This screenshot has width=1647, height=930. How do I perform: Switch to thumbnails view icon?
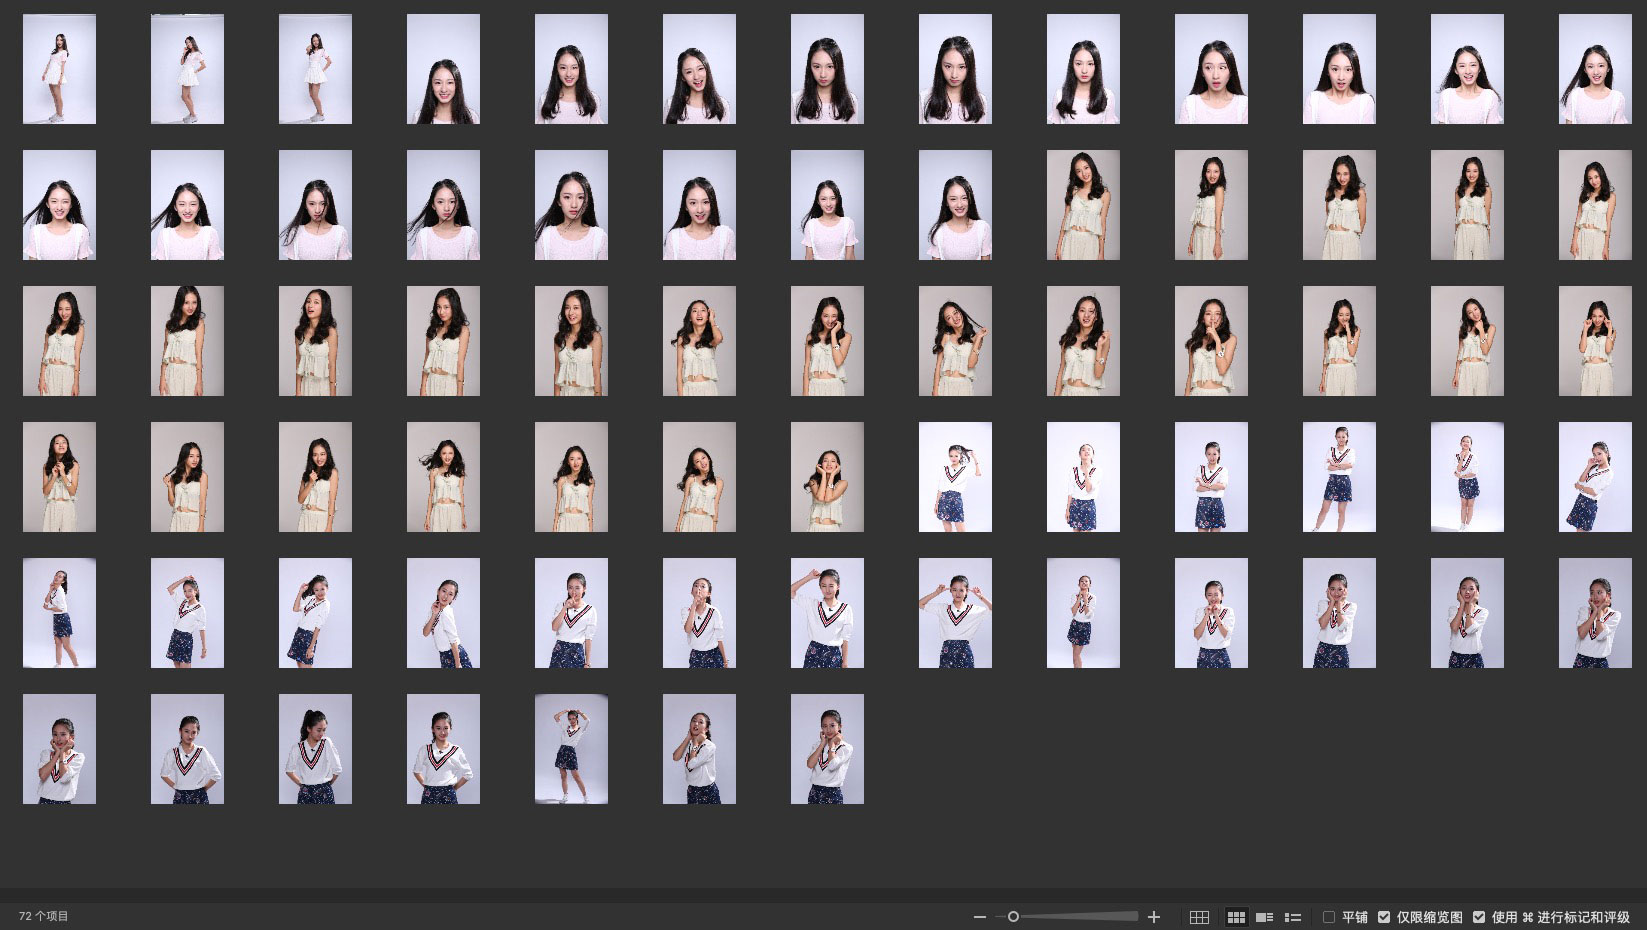click(1236, 917)
